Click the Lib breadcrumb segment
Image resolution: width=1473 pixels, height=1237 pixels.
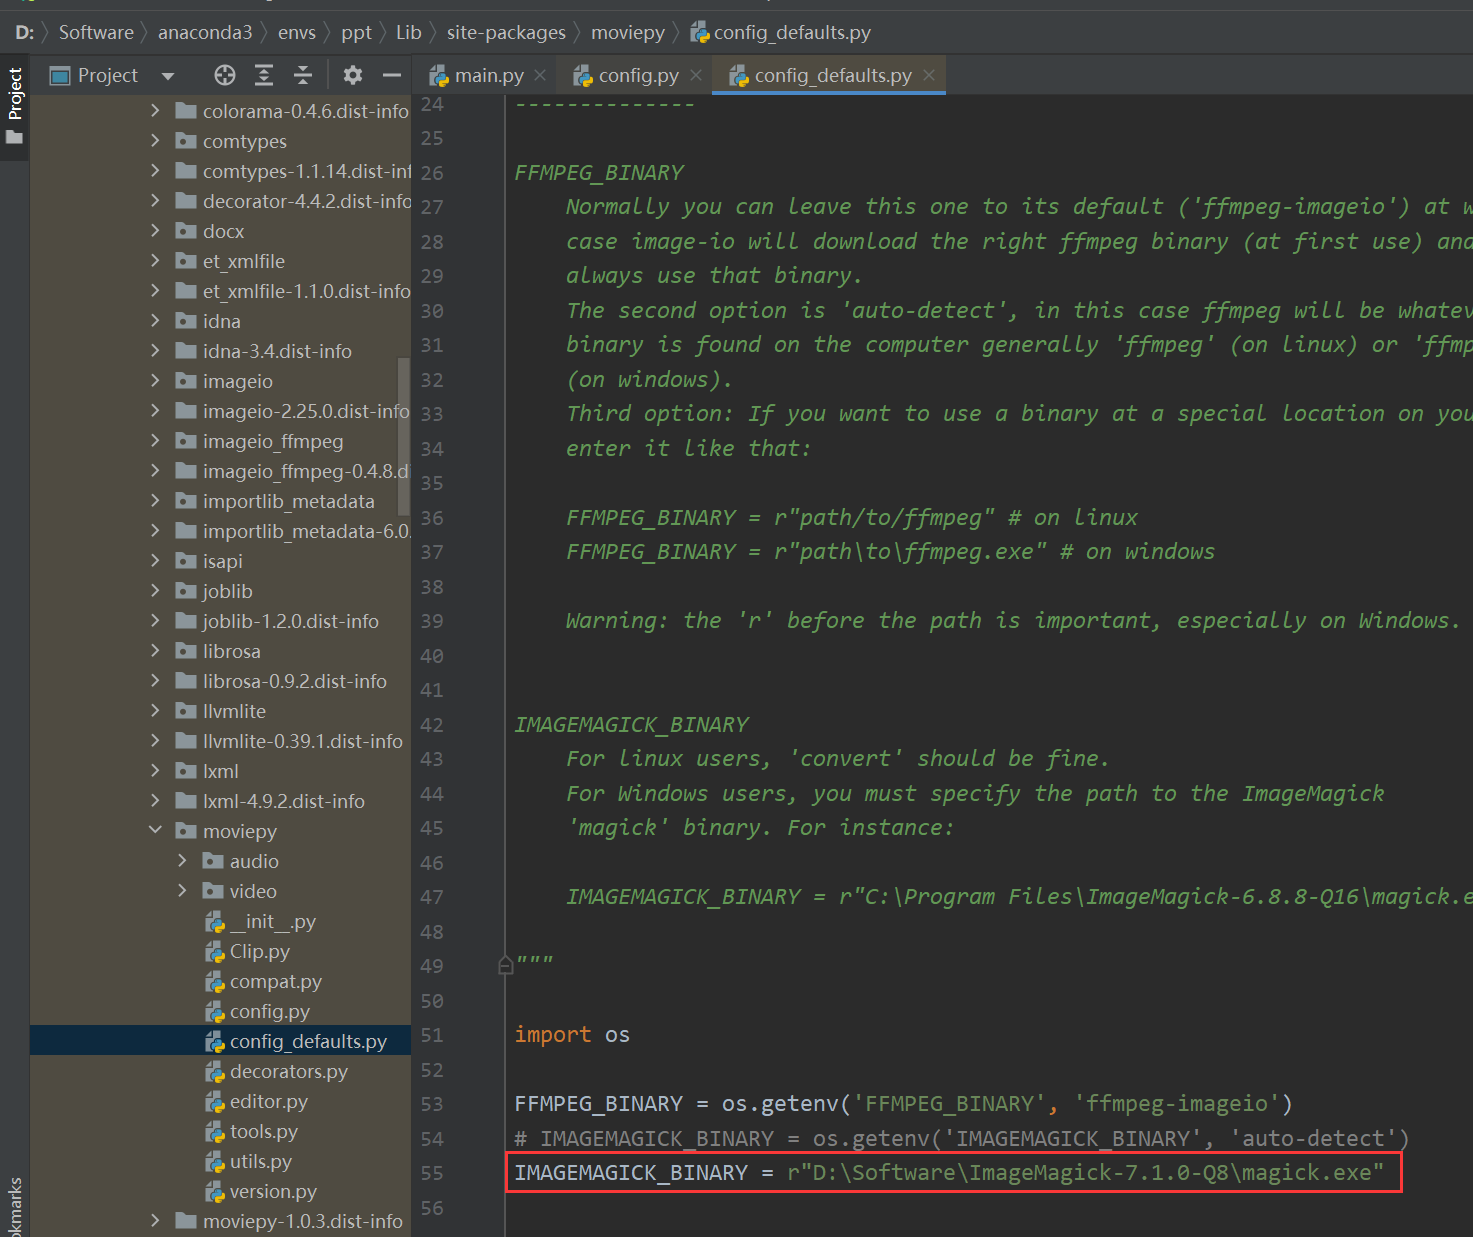tap(409, 32)
